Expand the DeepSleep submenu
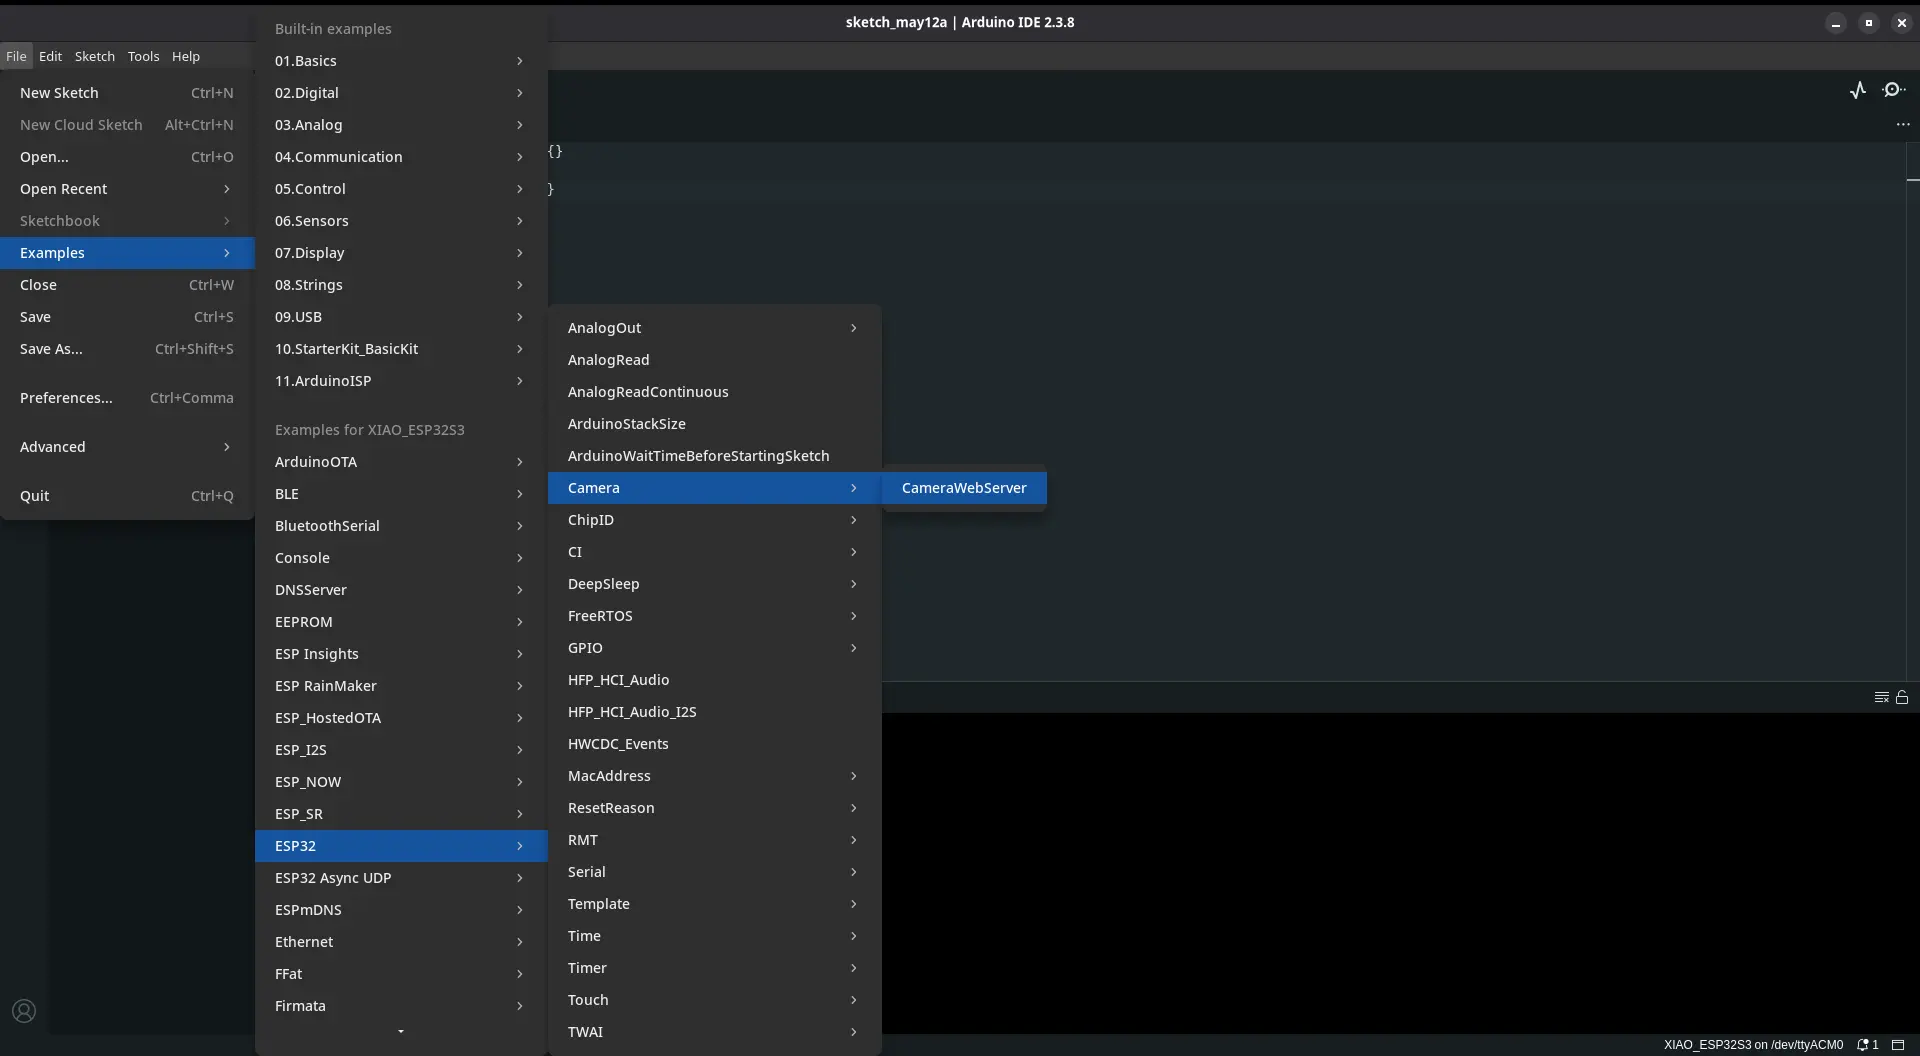Viewport: 1920px width, 1056px height. click(715, 584)
